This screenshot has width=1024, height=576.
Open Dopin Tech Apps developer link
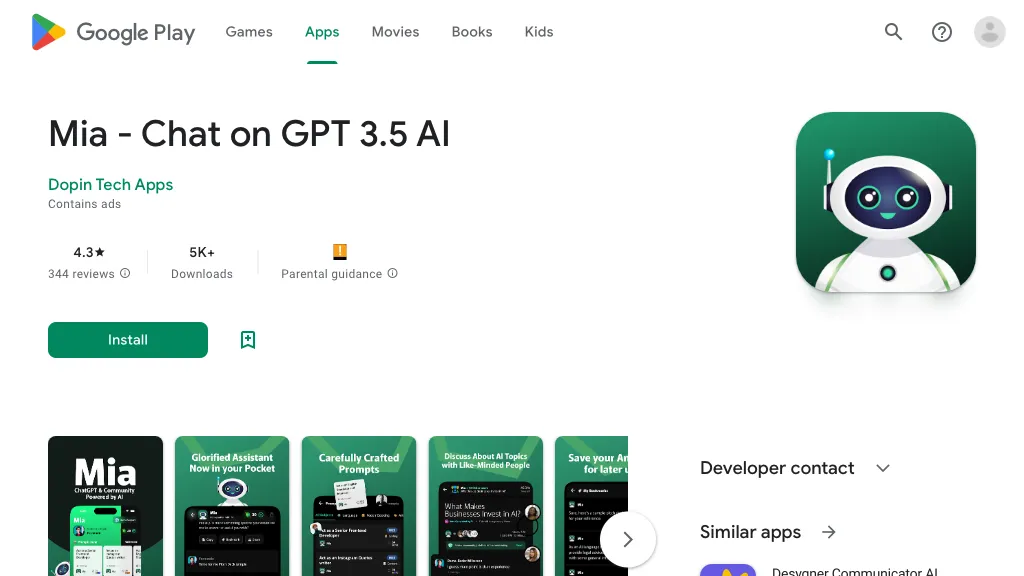(x=110, y=185)
